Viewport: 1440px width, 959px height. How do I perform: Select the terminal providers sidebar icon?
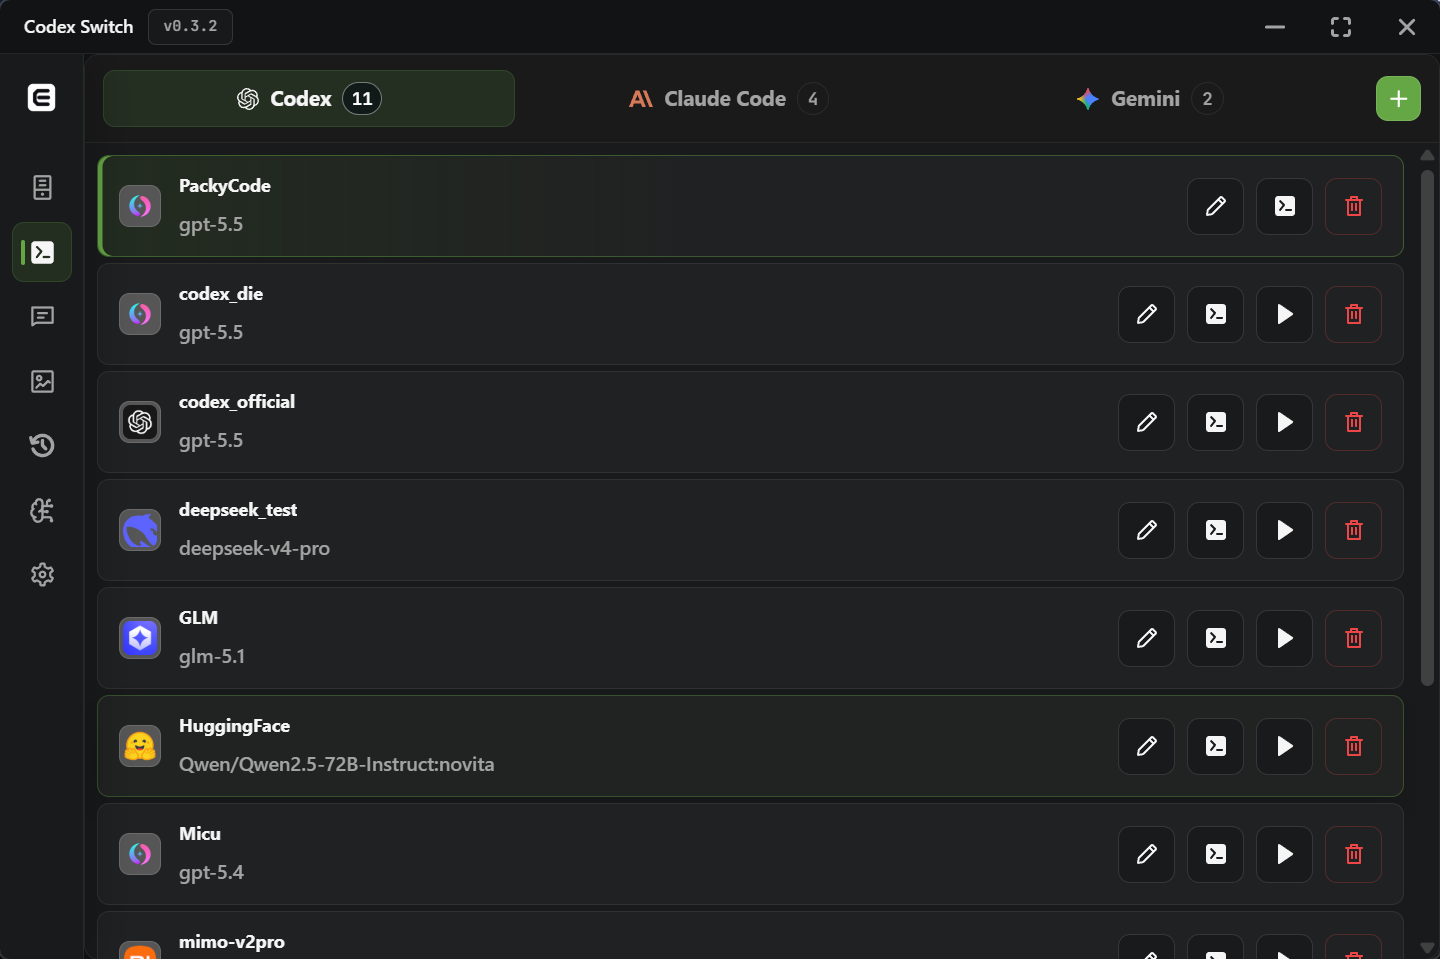42,252
